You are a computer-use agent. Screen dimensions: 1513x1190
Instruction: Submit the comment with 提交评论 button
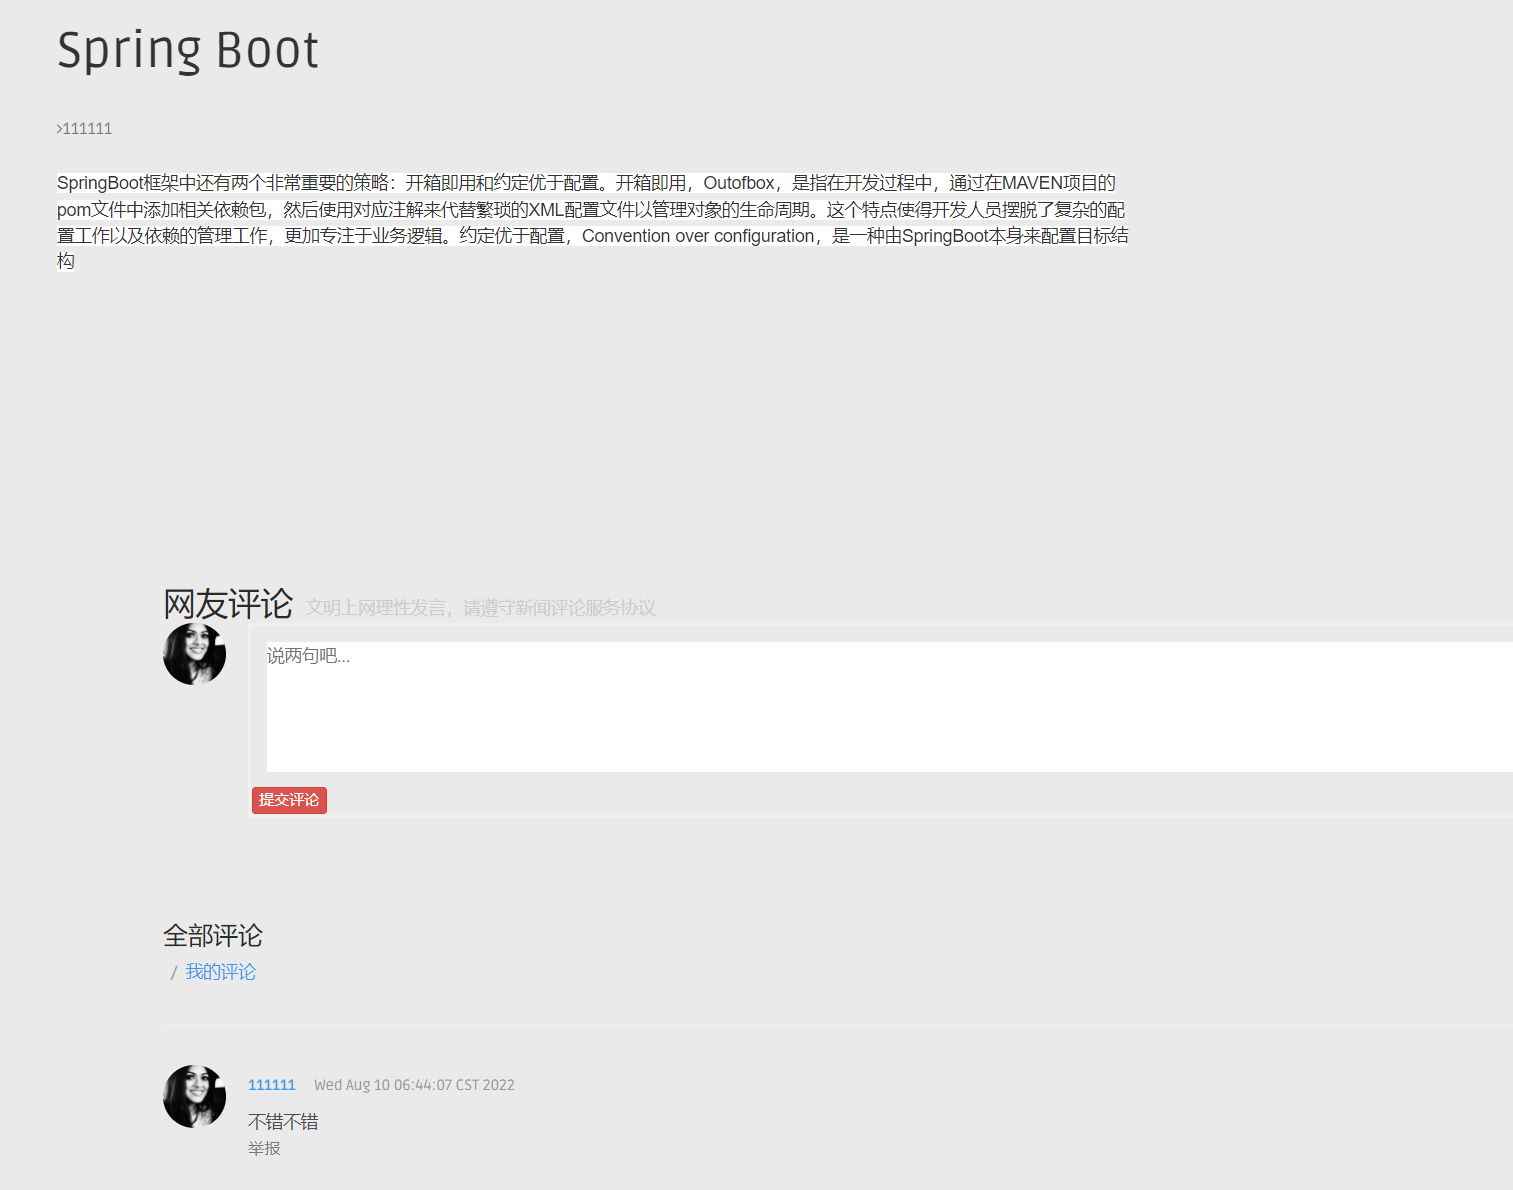(x=289, y=800)
